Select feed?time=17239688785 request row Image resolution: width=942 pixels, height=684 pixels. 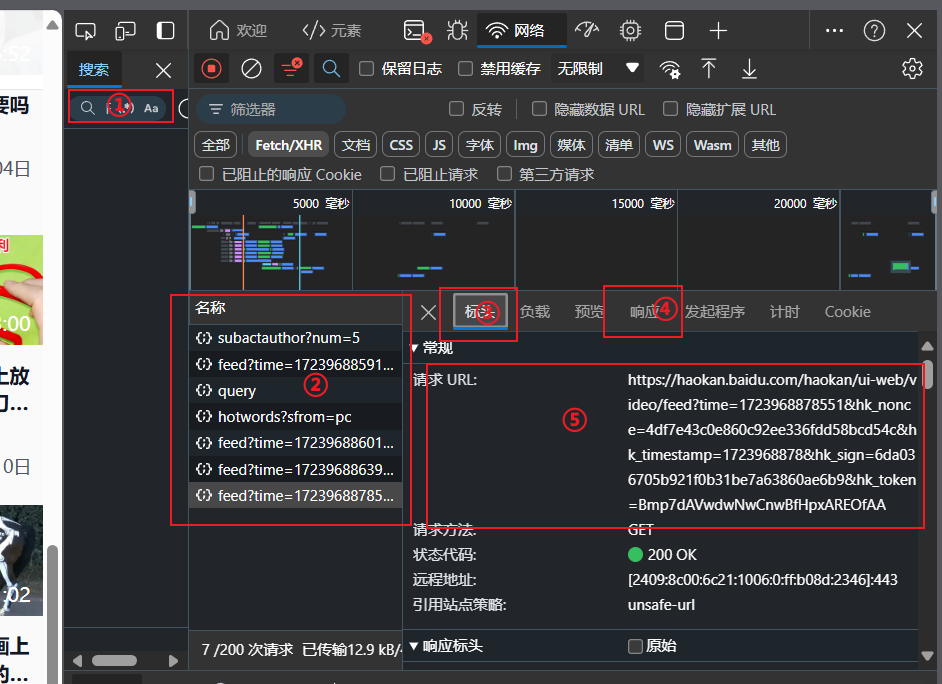click(x=296, y=495)
